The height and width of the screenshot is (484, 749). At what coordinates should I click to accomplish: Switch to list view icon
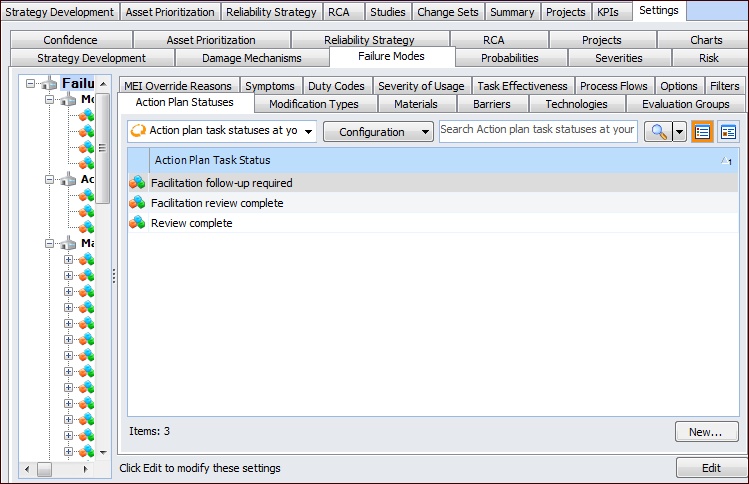click(x=702, y=132)
